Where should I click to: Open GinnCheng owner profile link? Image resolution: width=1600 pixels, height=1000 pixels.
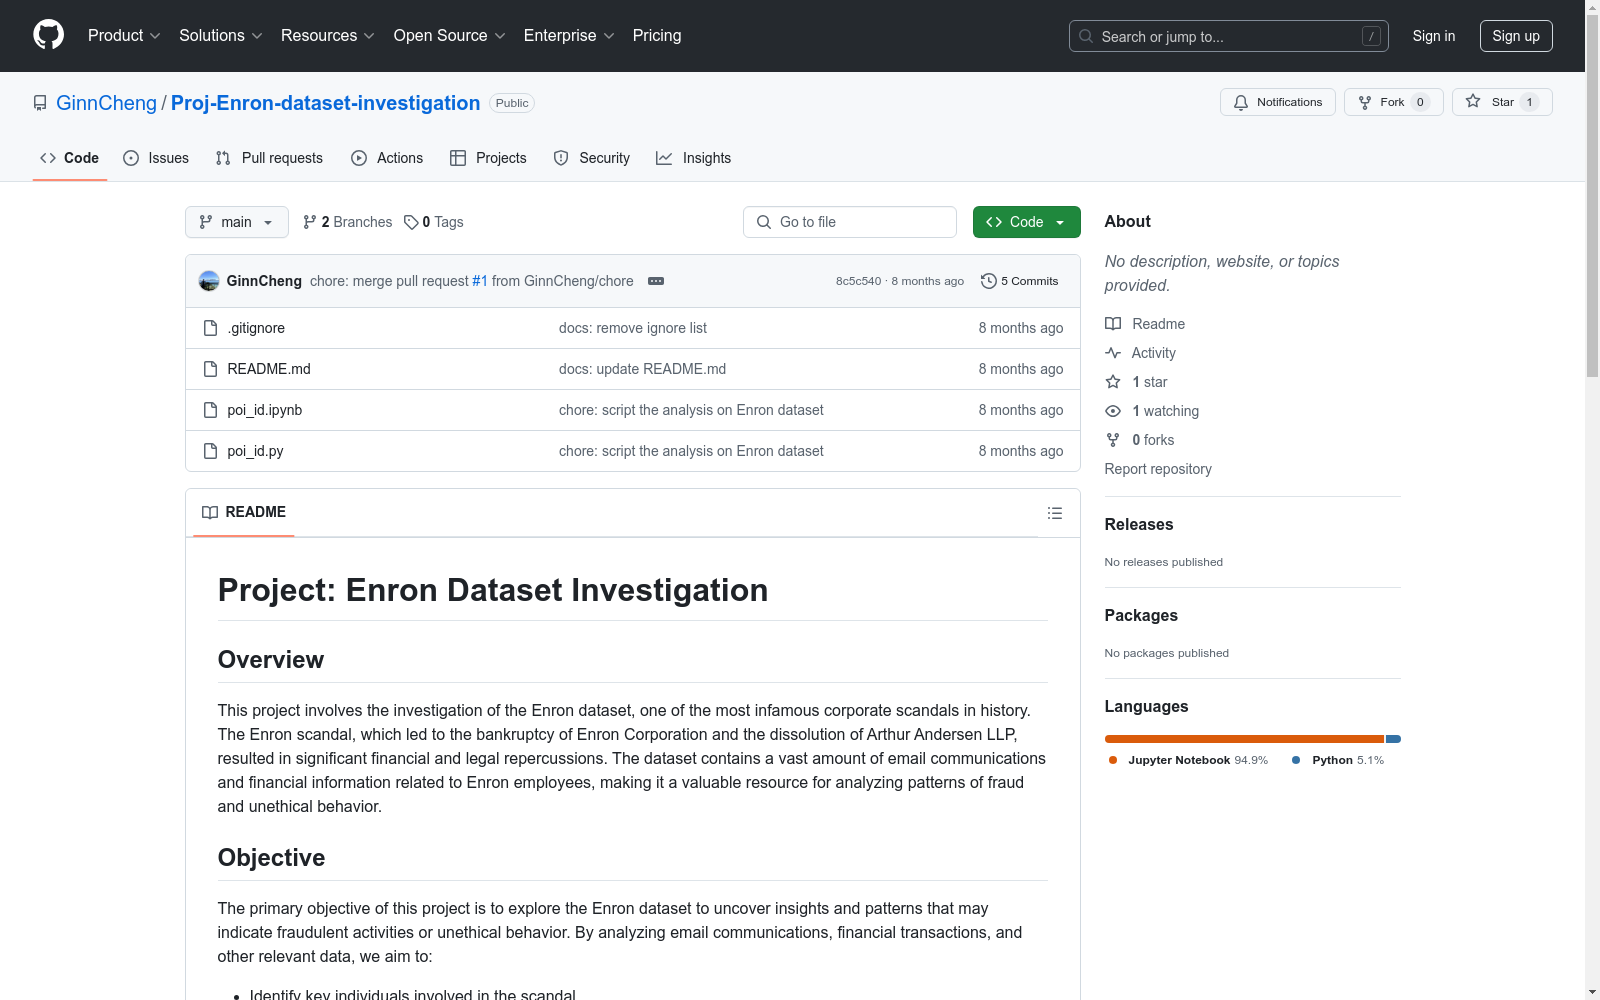tap(106, 103)
